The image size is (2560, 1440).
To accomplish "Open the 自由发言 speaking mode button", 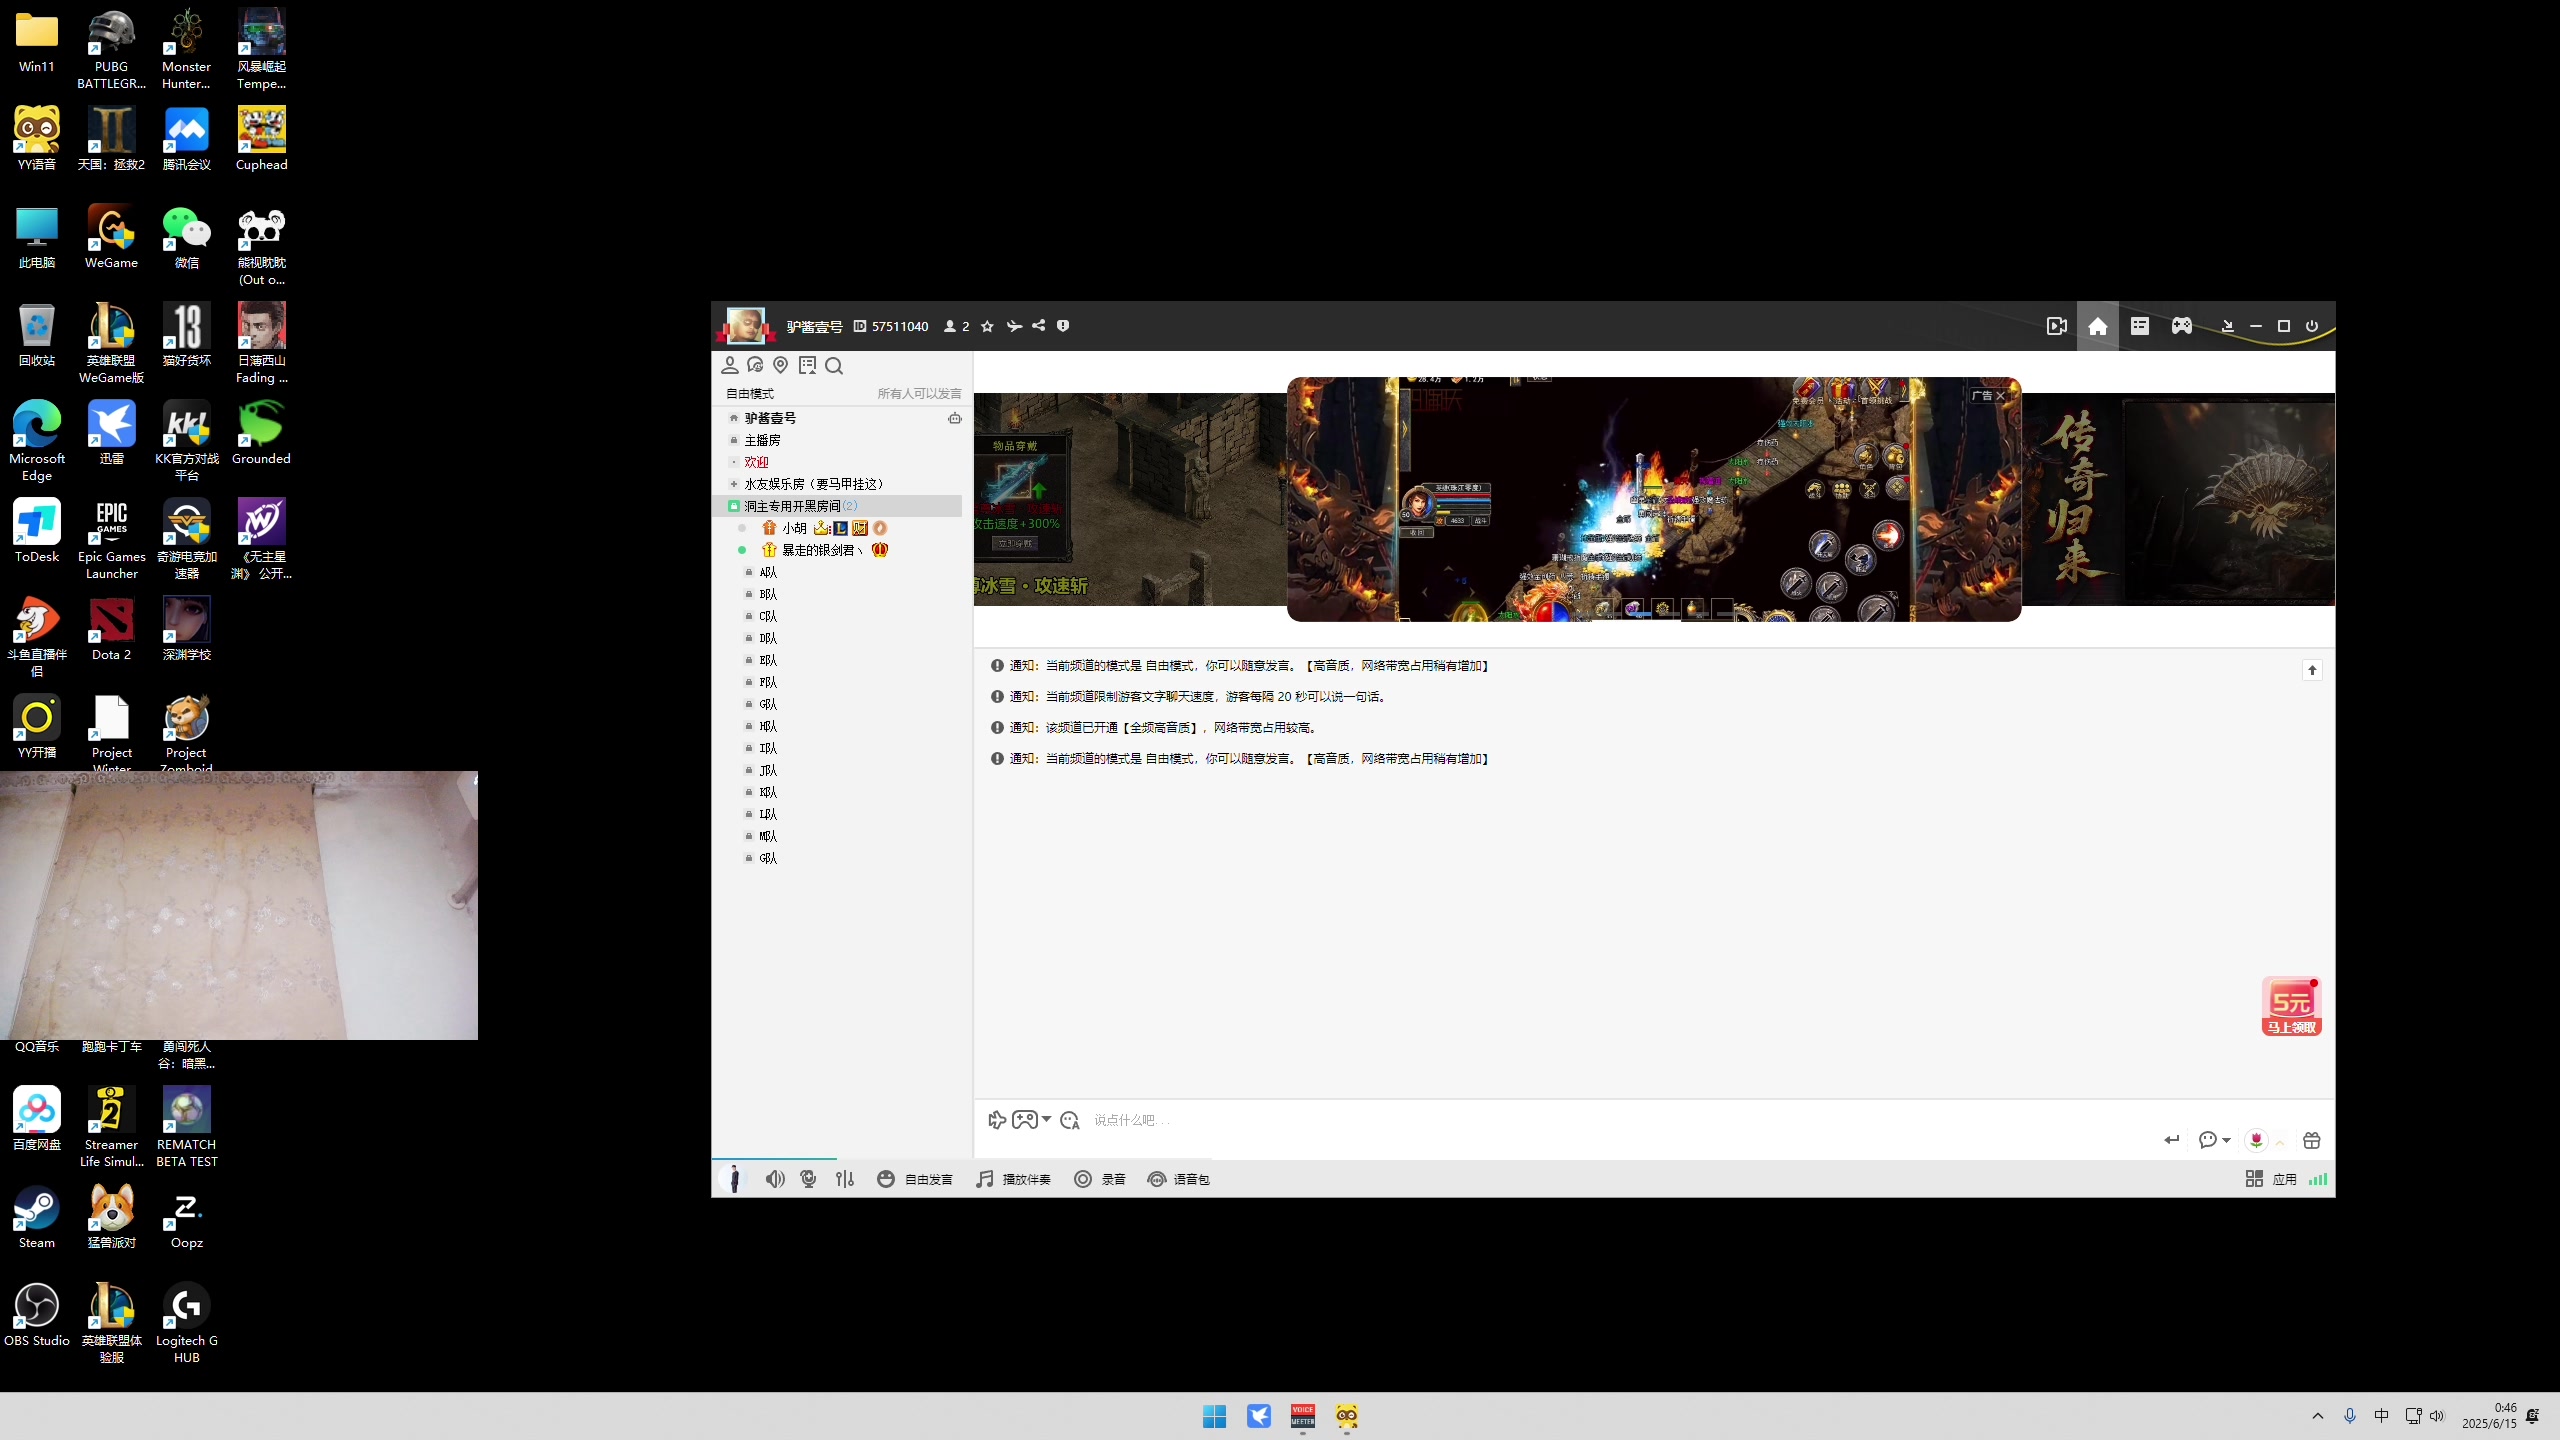I will click(915, 1179).
